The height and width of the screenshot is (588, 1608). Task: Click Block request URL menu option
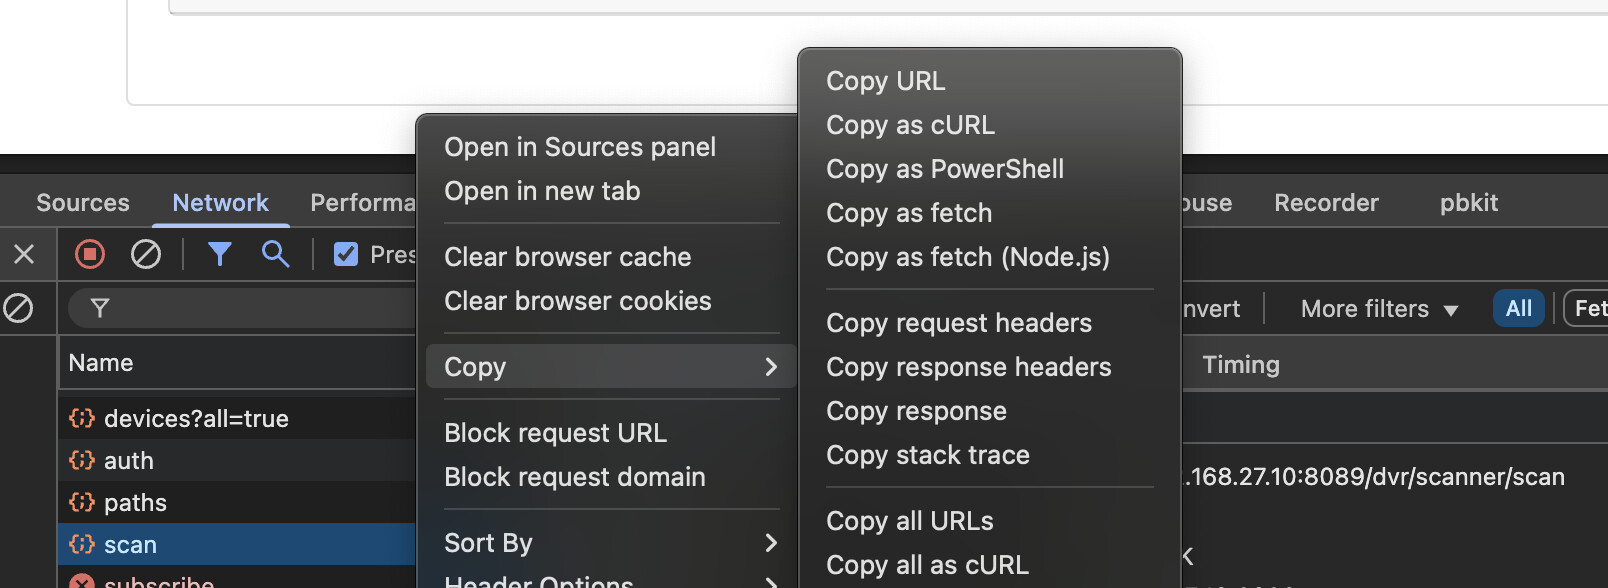pos(555,433)
